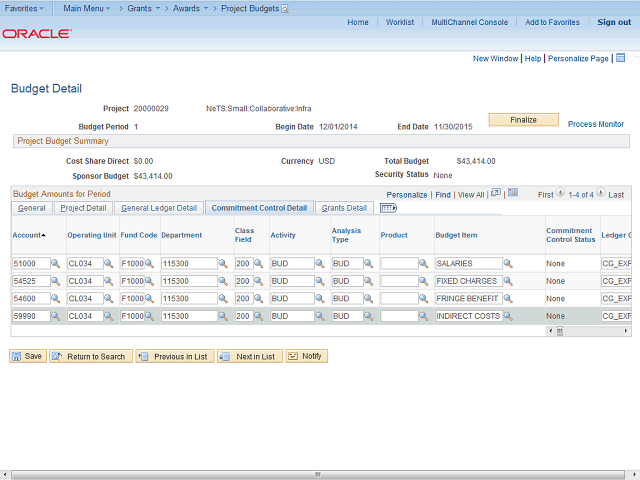Open the Process Monitor link

click(x=596, y=124)
